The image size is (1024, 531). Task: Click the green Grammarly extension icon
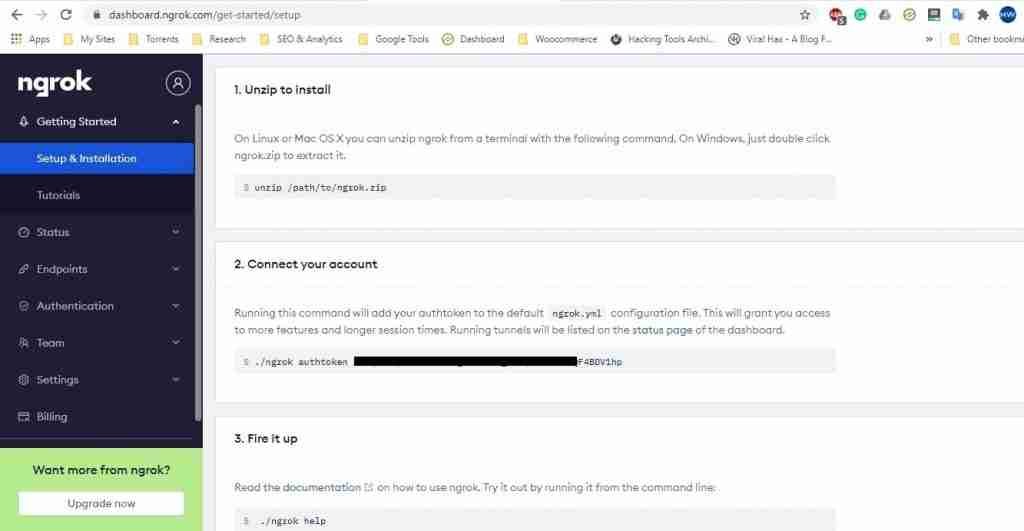tap(860, 14)
